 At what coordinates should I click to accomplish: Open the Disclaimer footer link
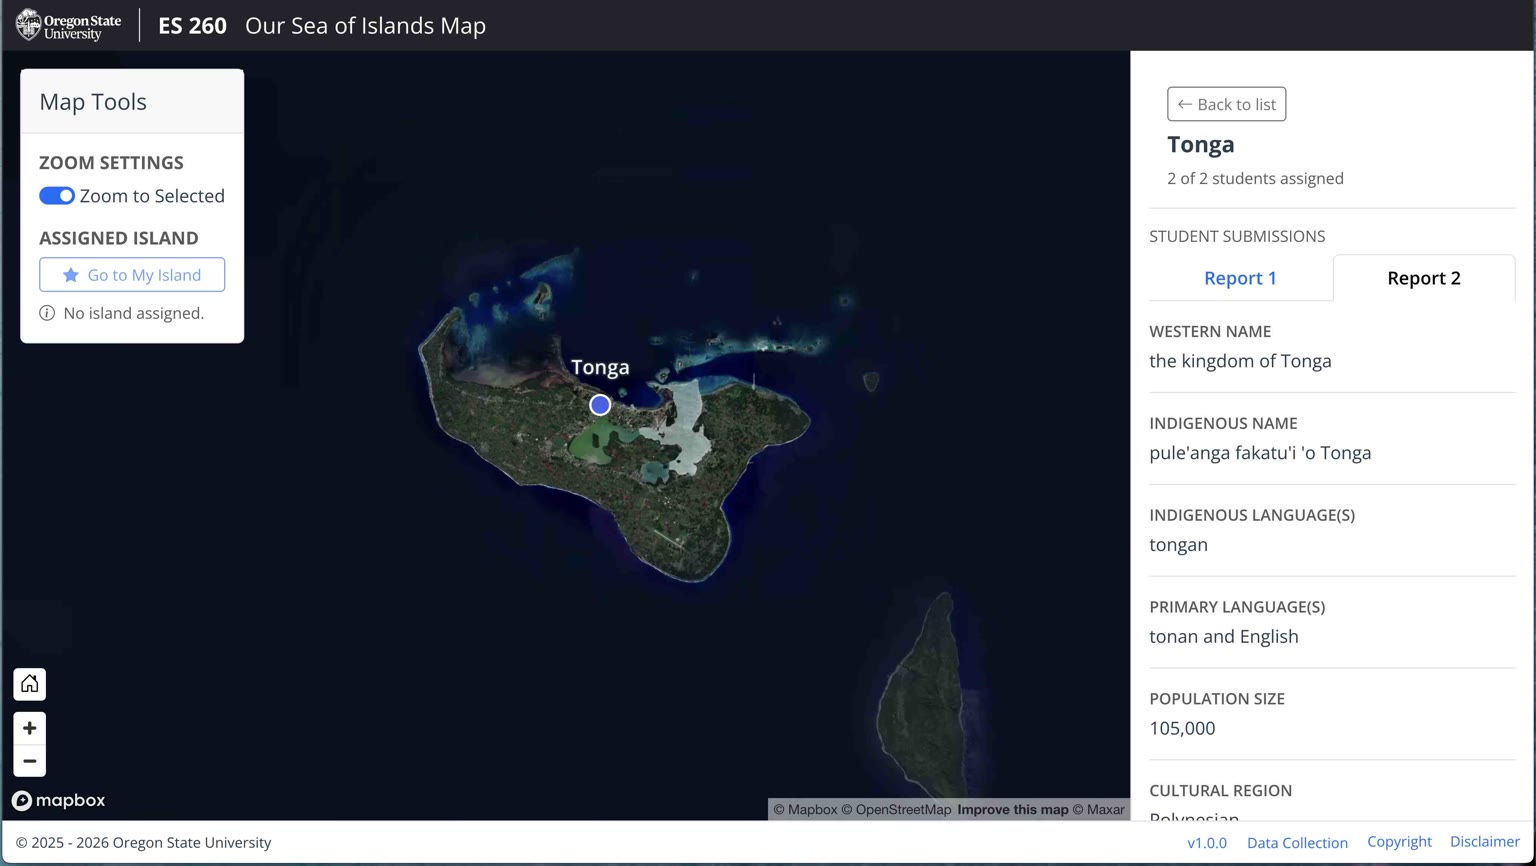pyautogui.click(x=1485, y=842)
